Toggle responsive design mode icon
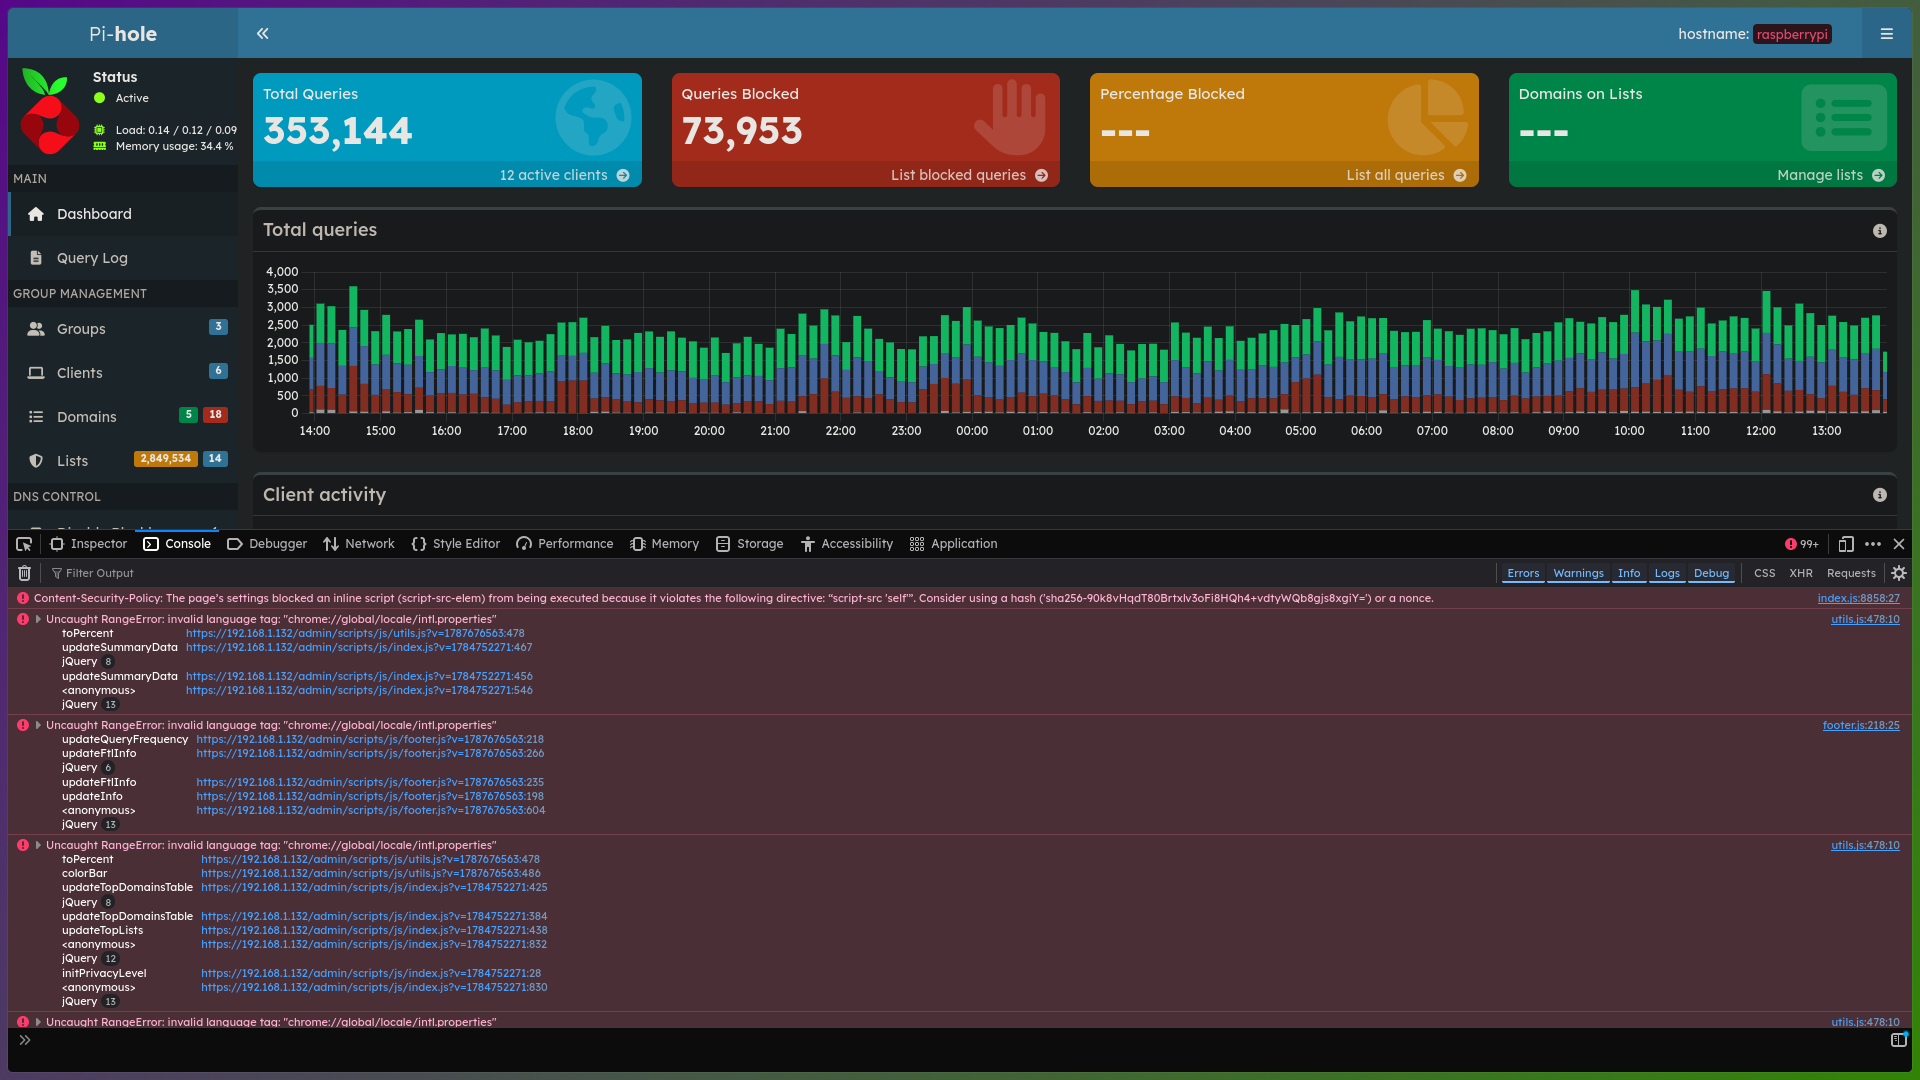Screen dimensions: 1920x1080 pos(1846,544)
